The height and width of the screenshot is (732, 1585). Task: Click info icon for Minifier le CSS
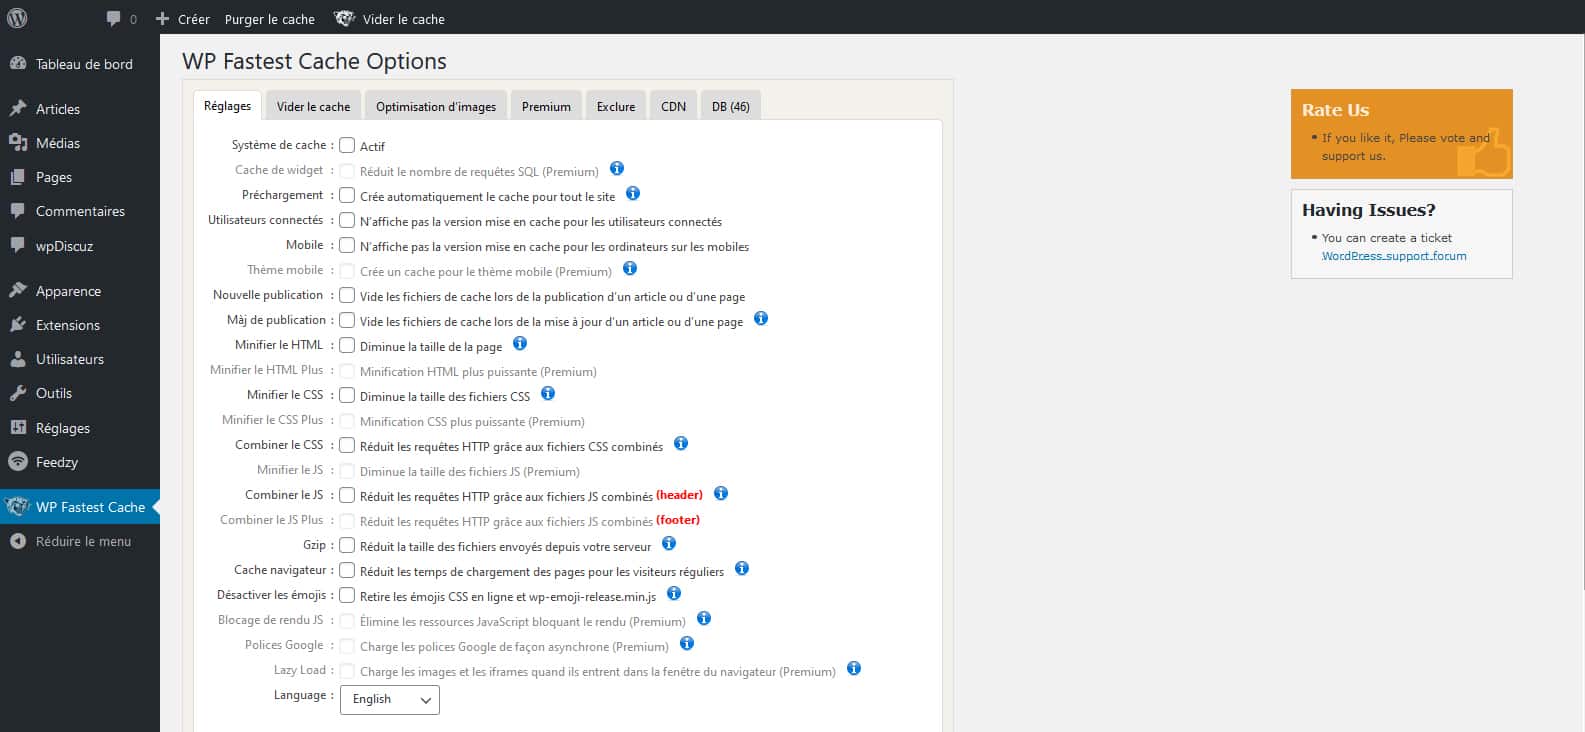tap(548, 393)
